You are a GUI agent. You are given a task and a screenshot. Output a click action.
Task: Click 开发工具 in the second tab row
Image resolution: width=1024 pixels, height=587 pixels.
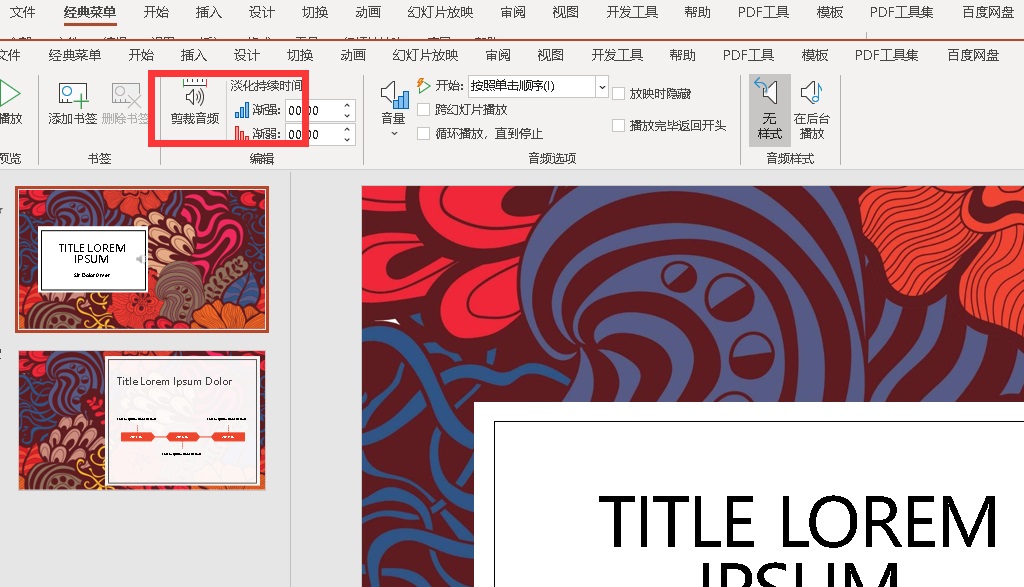617,56
